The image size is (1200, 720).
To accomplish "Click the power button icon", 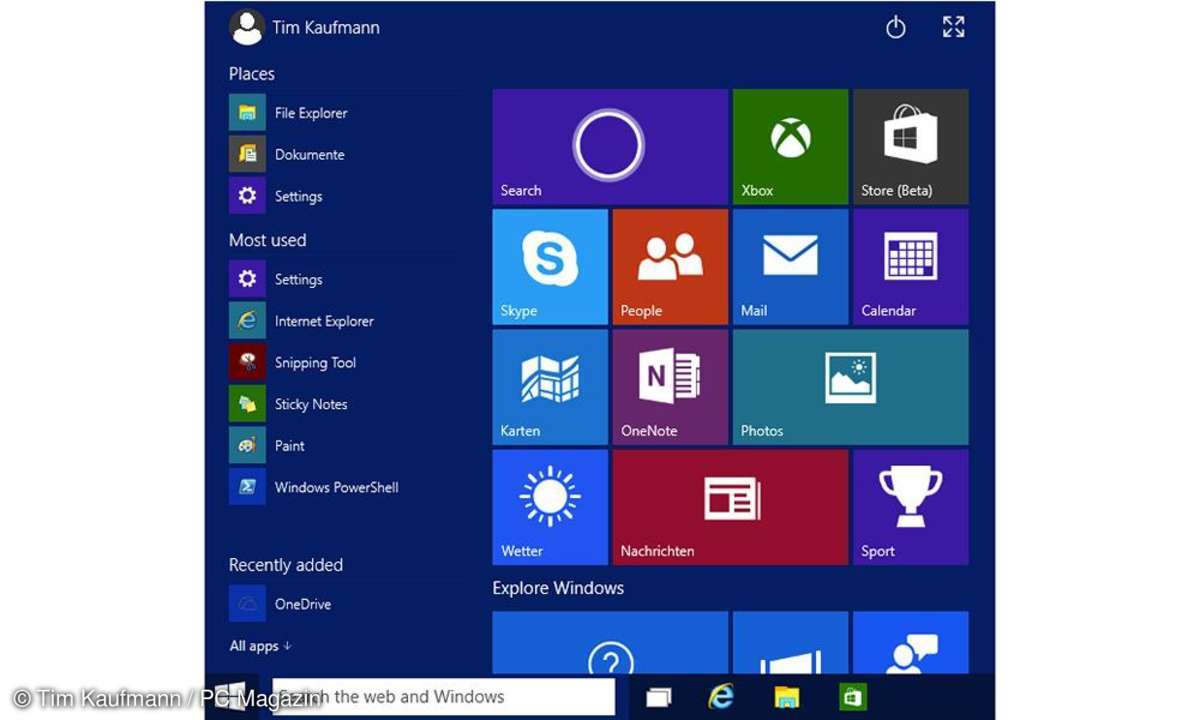I will (x=896, y=28).
